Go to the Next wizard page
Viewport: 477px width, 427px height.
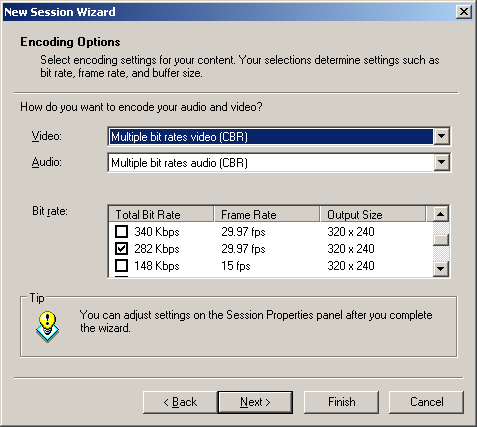(x=255, y=402)
